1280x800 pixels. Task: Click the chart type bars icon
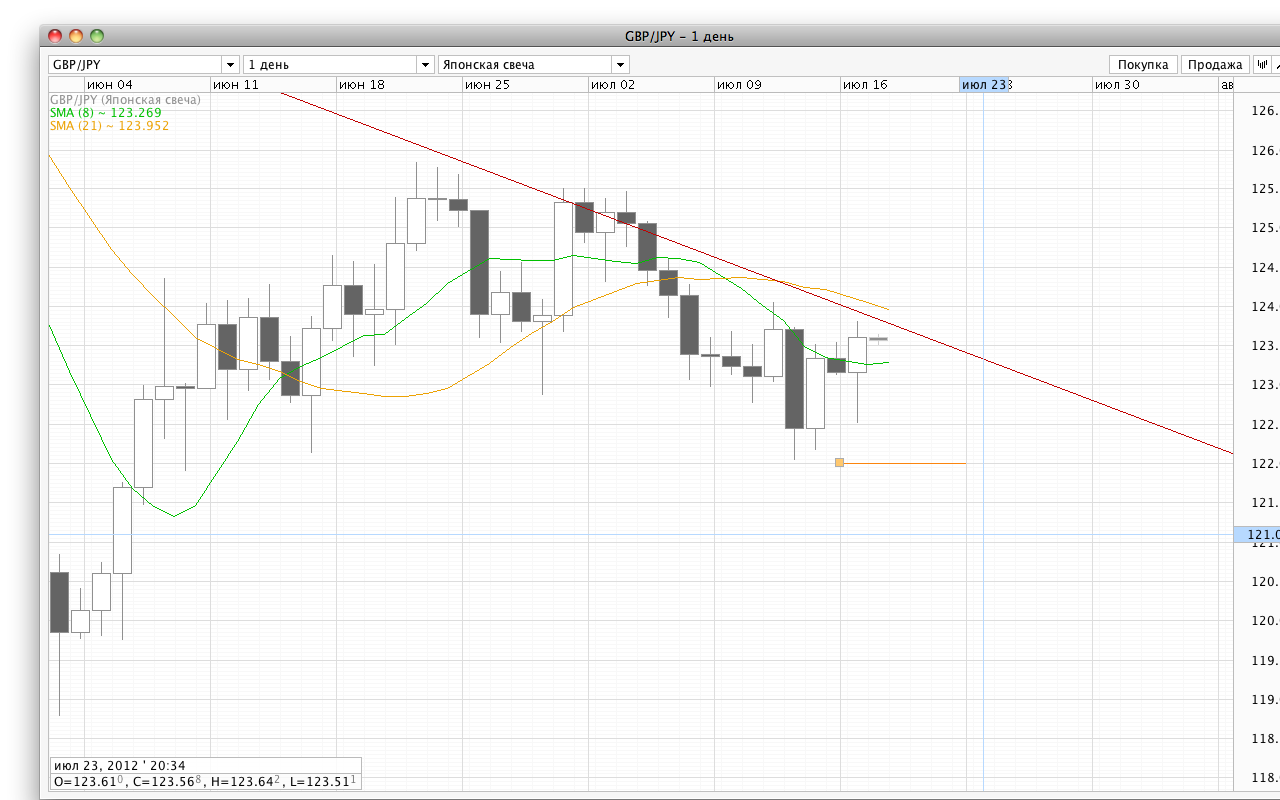point(1262,64)
